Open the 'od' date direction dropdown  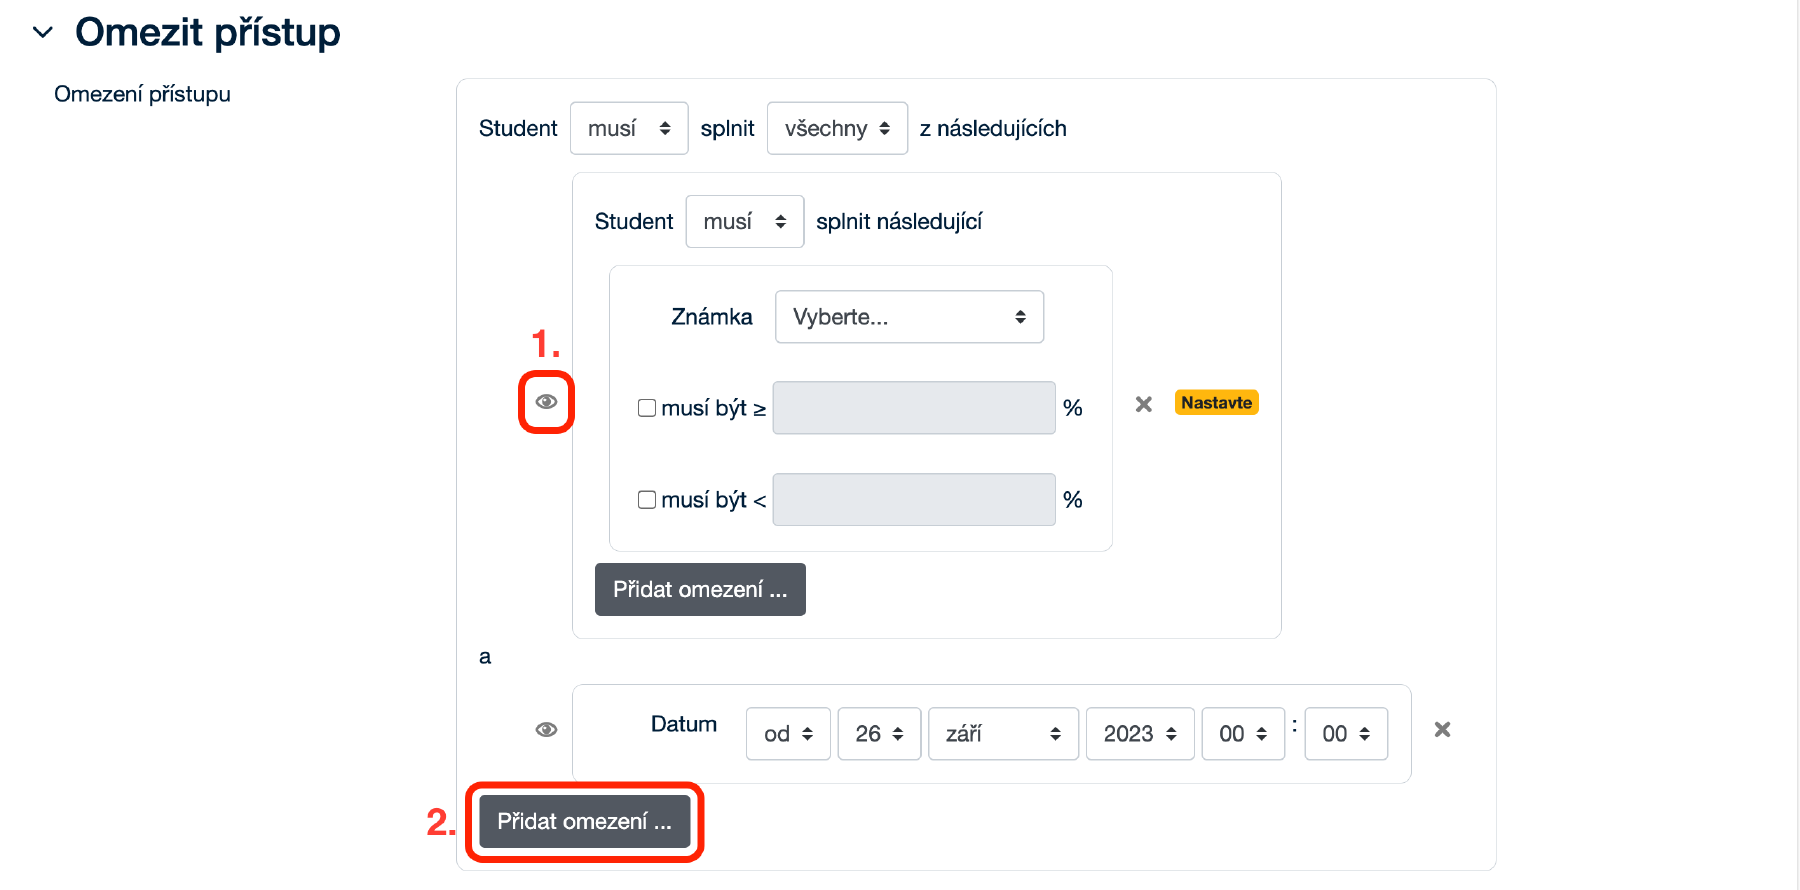click(788, 734)
